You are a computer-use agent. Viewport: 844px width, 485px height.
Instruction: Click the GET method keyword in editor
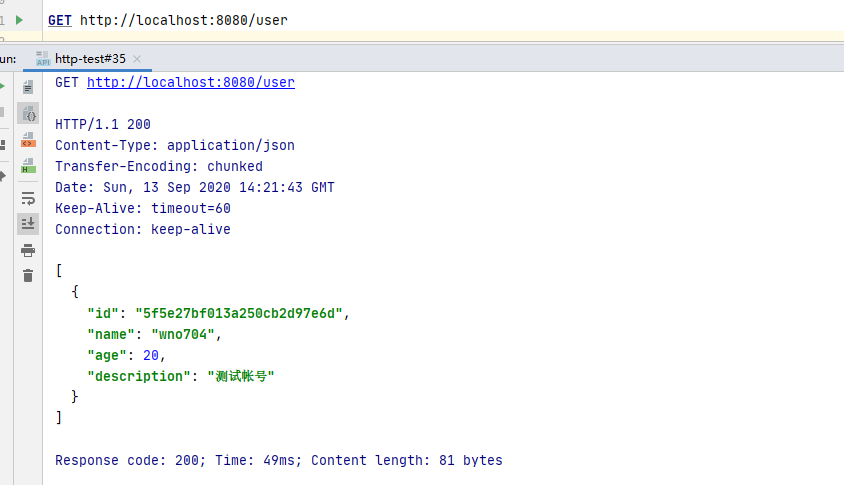(59, 20)
